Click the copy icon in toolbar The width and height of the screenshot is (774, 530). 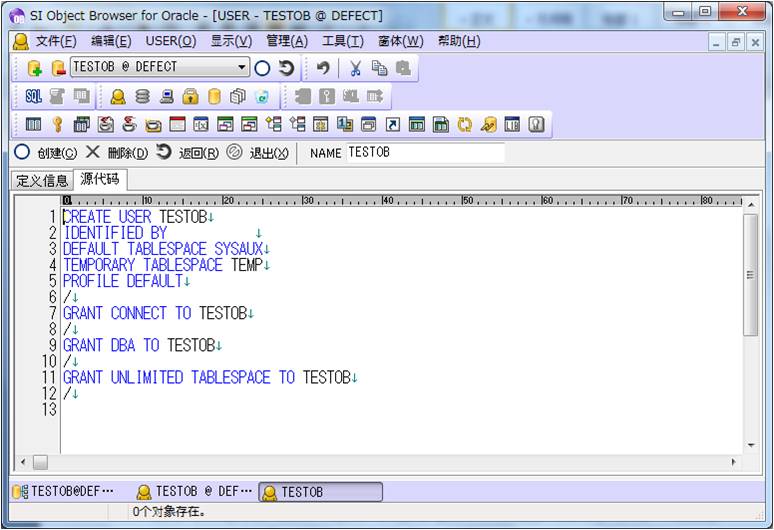379,68
